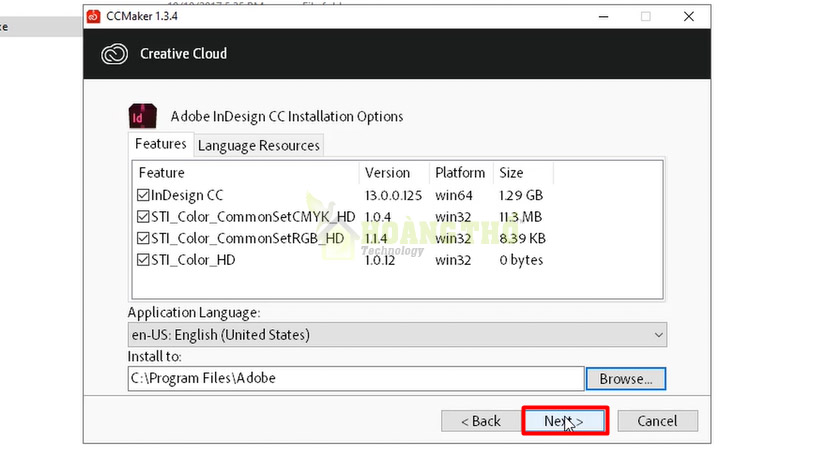Open the Application Language dropdown

[x=397, y=335]
